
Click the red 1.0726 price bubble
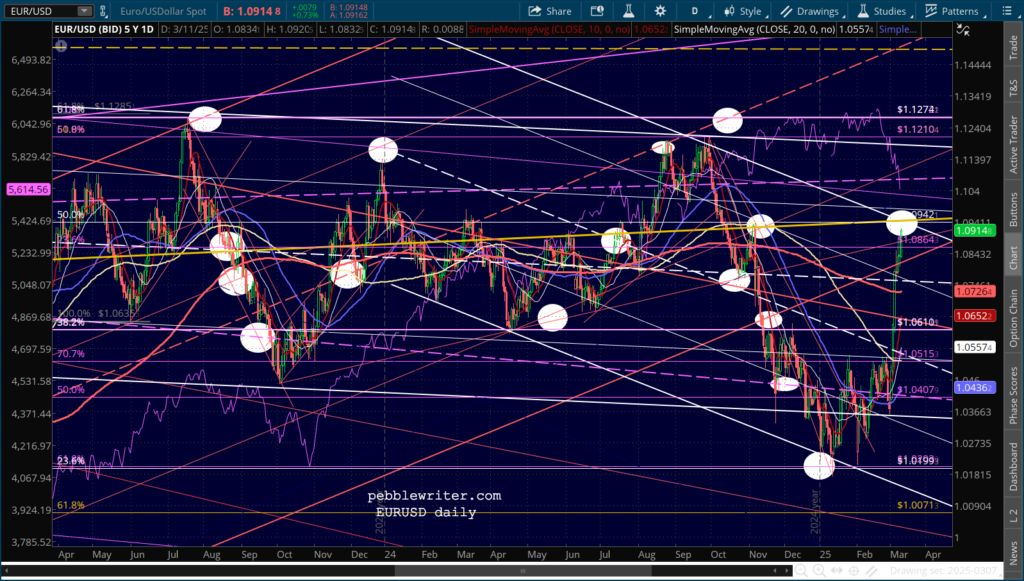[x=974, y=290]
